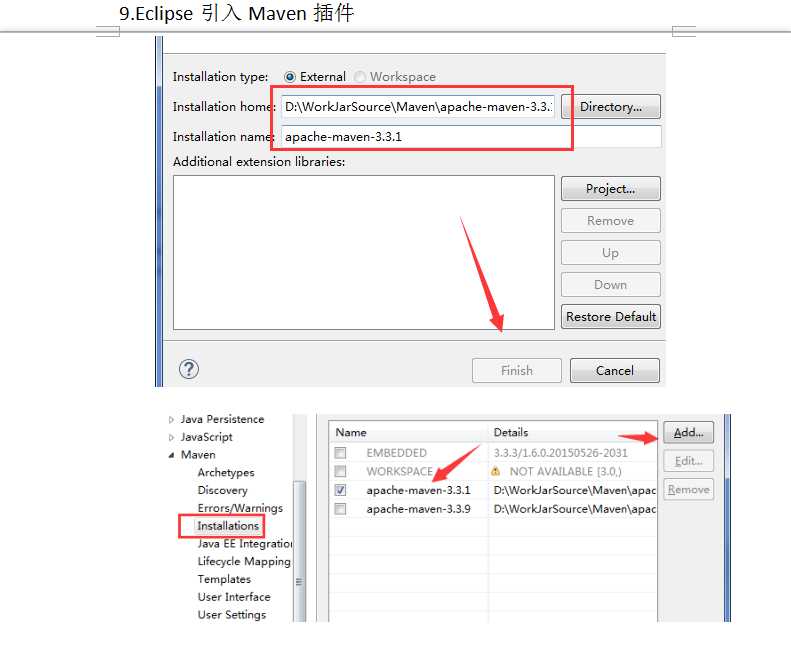Uncheck the apache-maven-3.3.1 checkbox

[341, 490]
